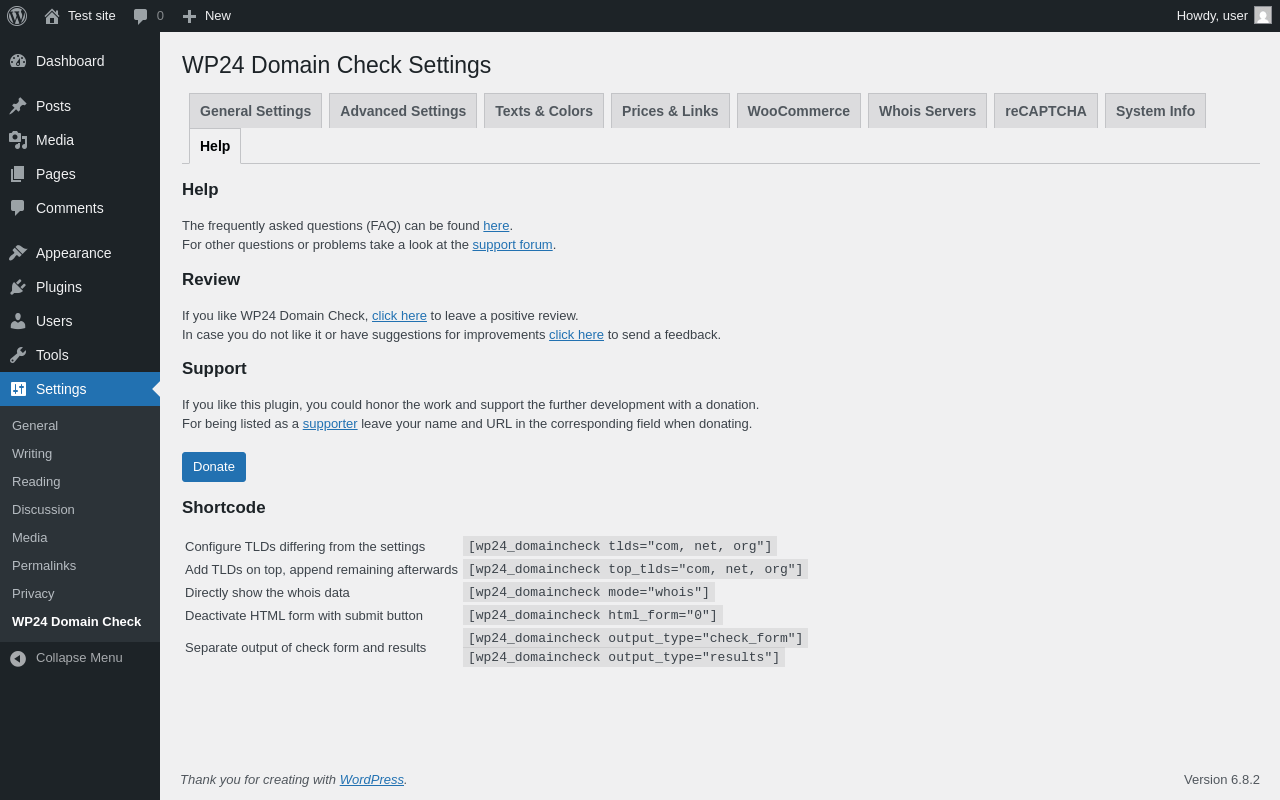Open the Dashboard menu label
This screenshot has width=1280, height=800.
click(x=70, y=61)
